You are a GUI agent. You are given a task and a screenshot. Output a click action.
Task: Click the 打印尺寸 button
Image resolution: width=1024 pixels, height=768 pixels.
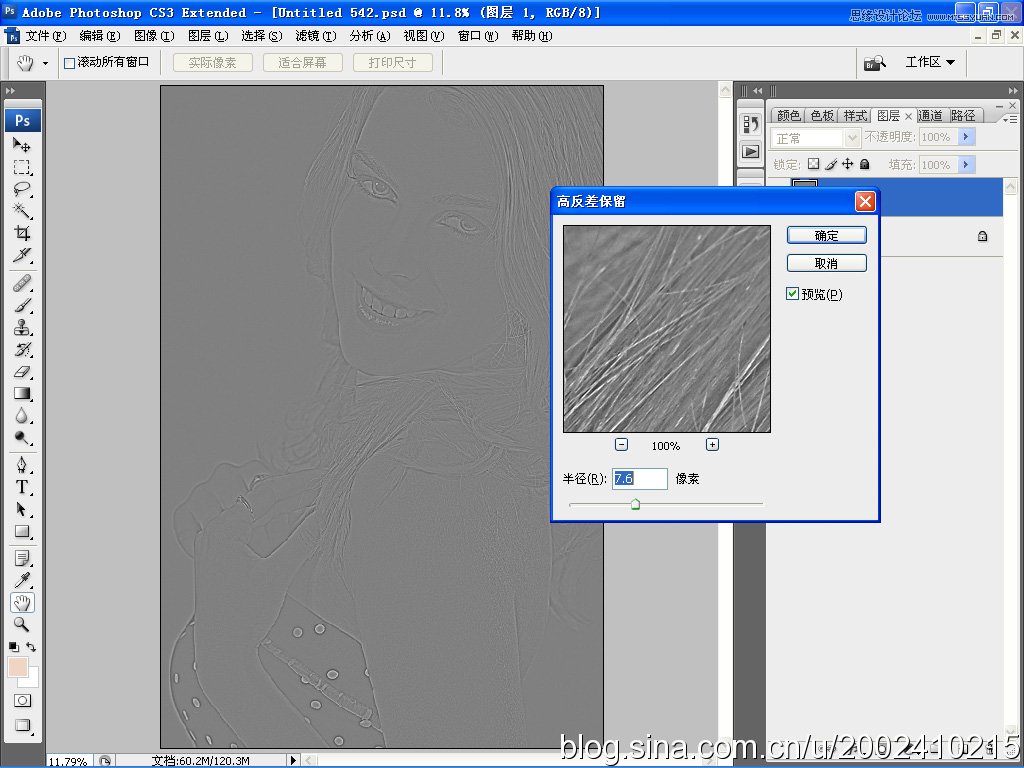(x=392, y=63)
